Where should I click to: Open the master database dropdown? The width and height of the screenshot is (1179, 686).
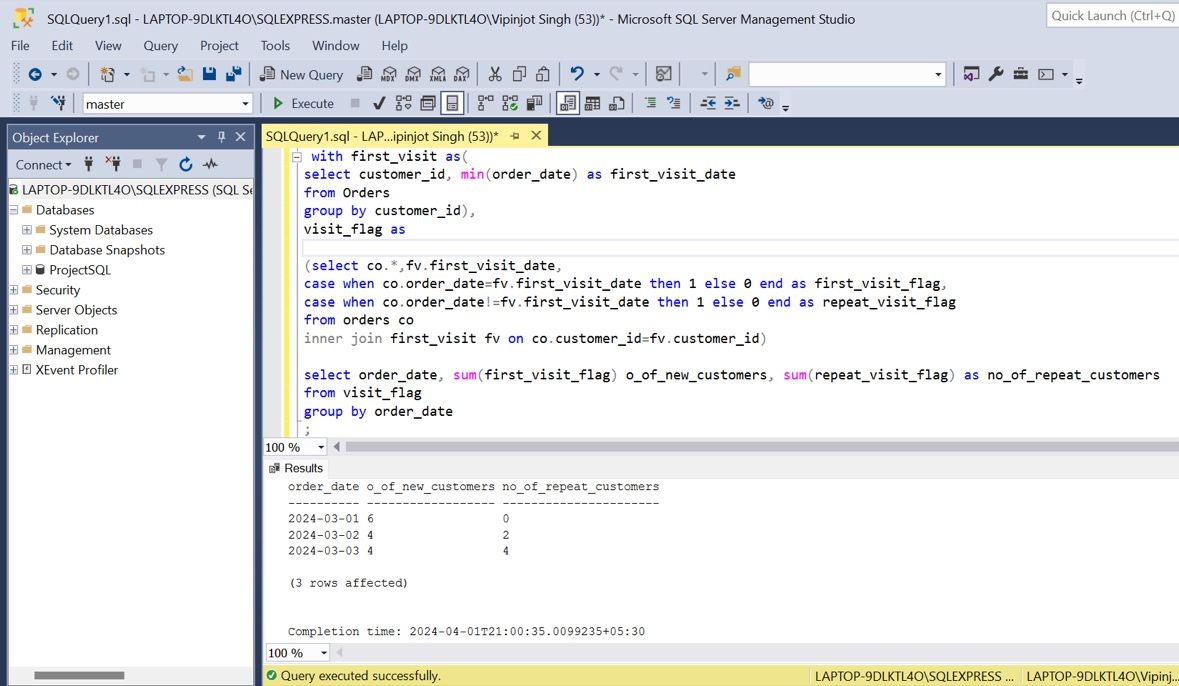click(x=245, y=104)
